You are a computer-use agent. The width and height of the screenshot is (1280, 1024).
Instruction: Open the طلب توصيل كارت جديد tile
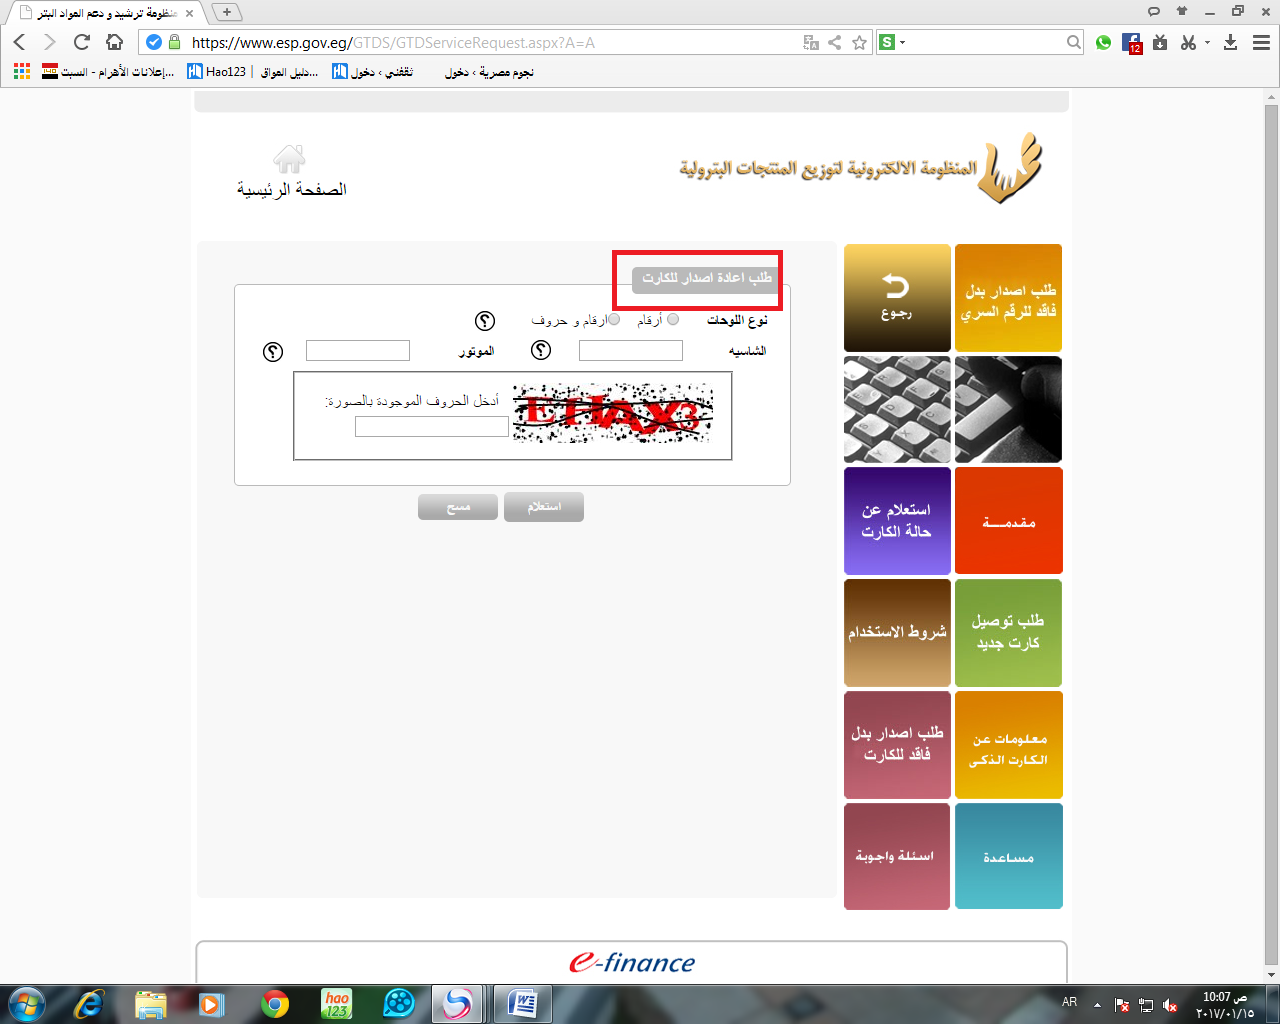tap(1008, 633)
